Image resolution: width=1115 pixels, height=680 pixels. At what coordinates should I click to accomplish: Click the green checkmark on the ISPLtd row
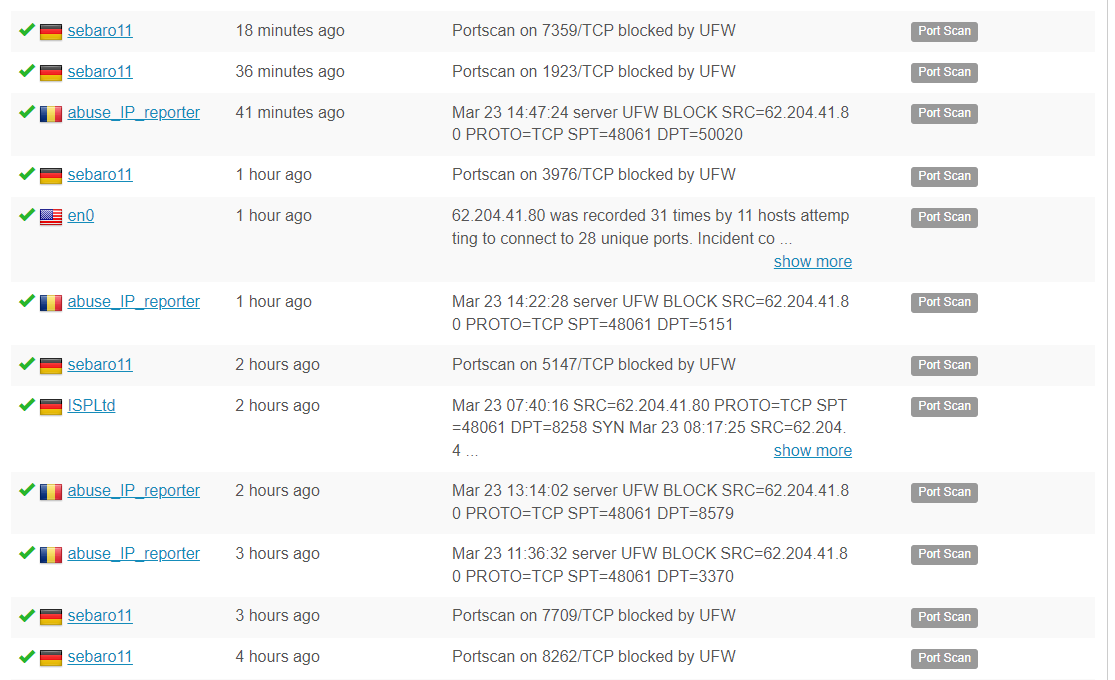[27, 405]
